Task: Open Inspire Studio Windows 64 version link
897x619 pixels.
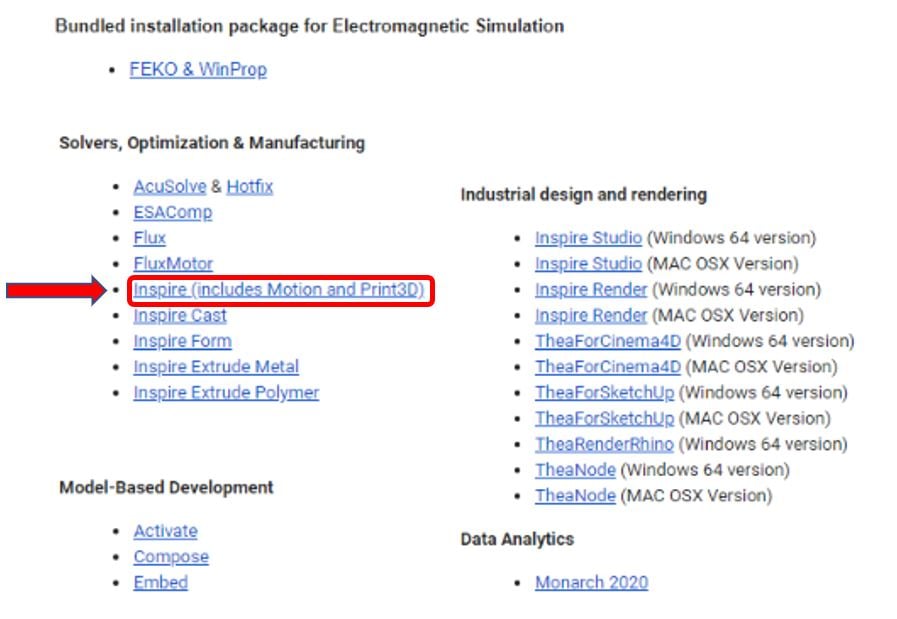Action: pyautogui.click(x=588, y=238)
